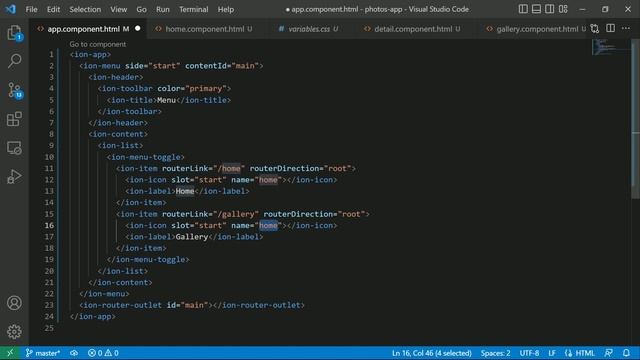This screenshot has height=360, width=640.
Task: Click the unsaved dot on app.component.html tab
Action: [x=138, y=28]
